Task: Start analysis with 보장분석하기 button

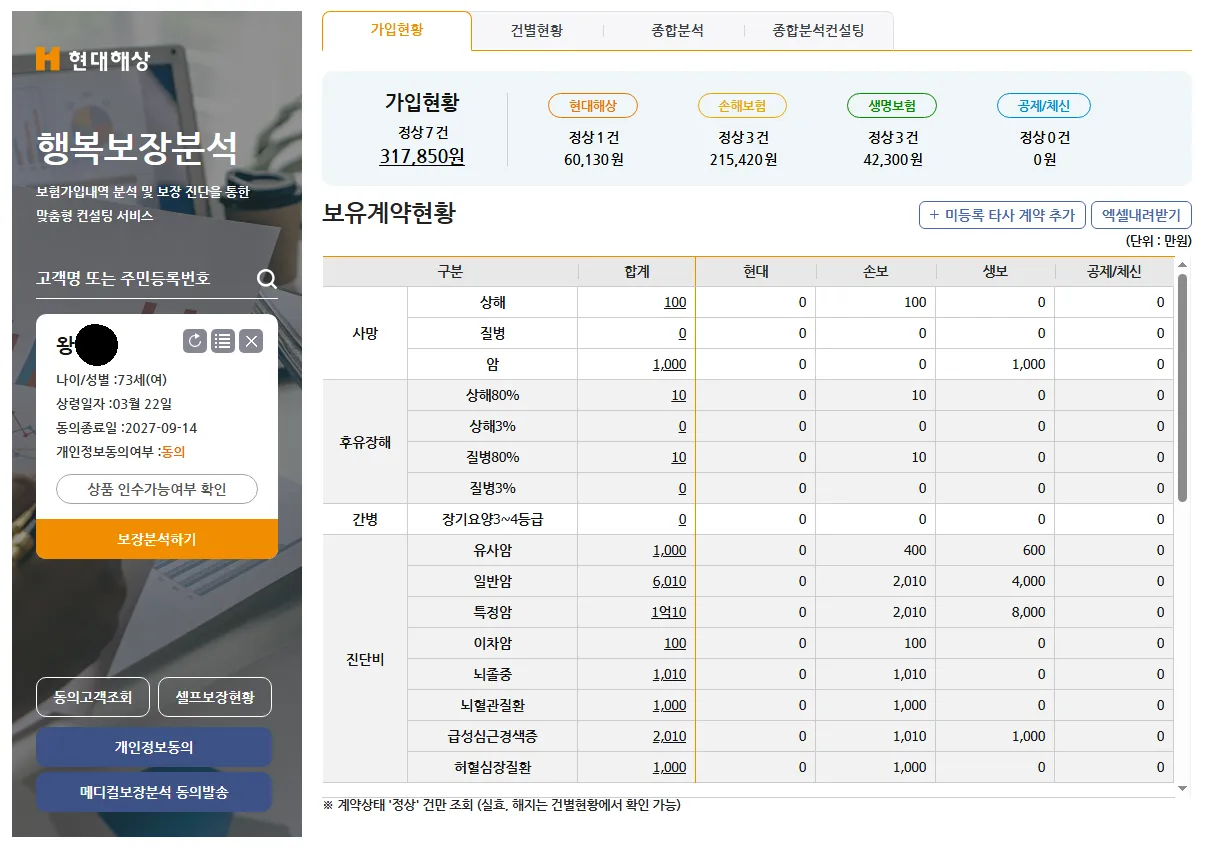Action: click(157, 539)
